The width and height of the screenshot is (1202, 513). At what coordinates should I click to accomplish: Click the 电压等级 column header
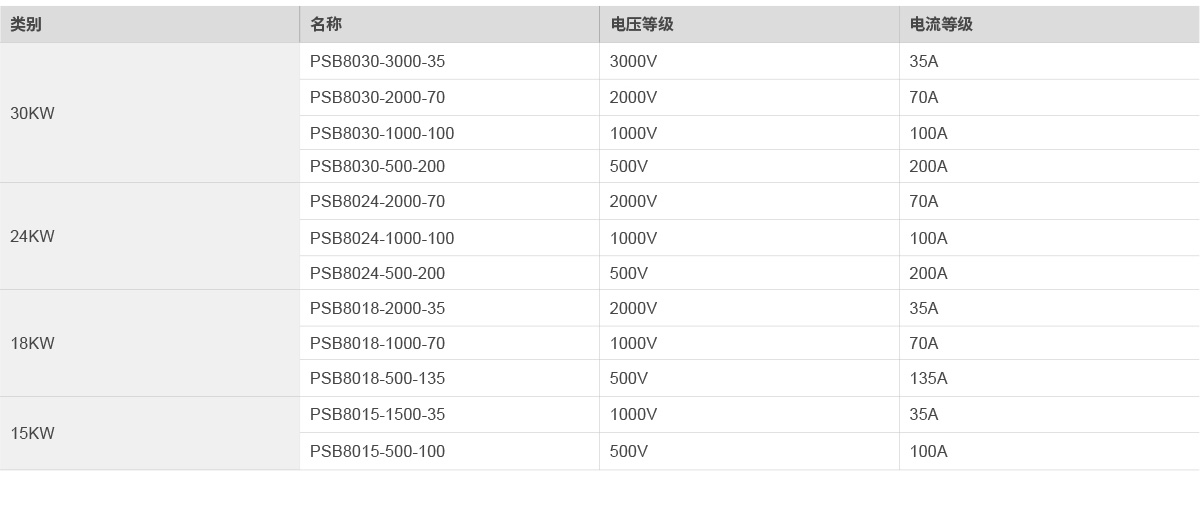(x=641, y=25)
